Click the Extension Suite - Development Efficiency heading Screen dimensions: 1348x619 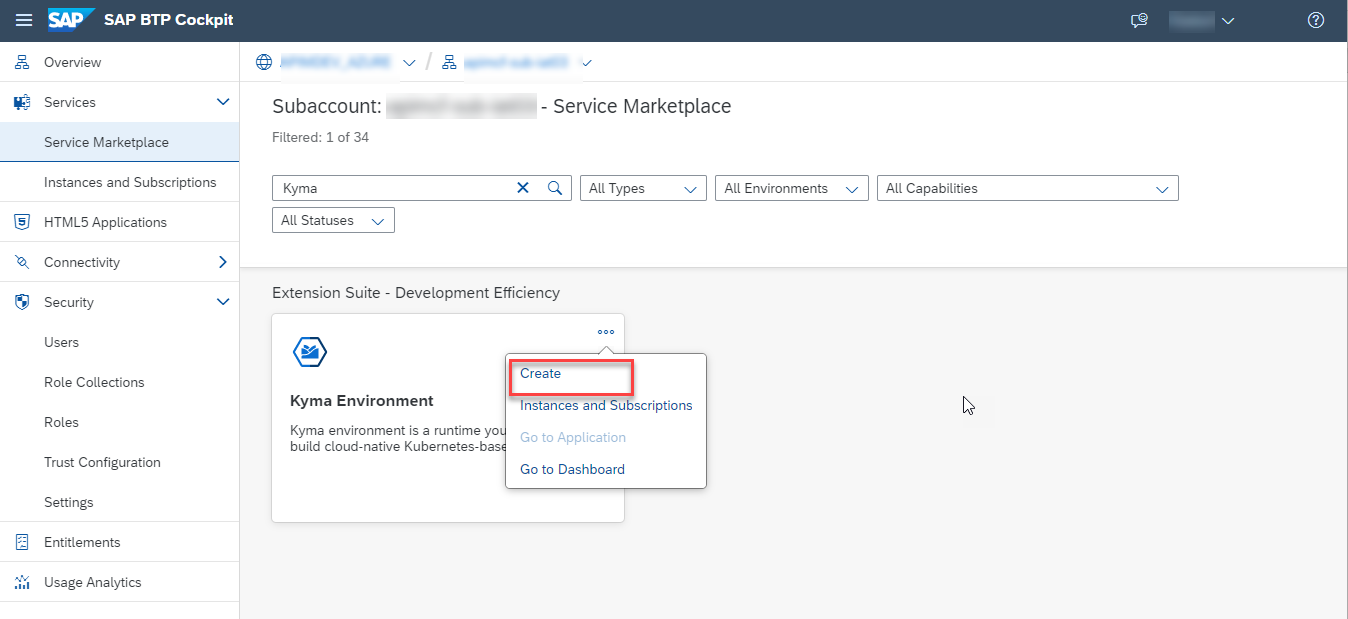click(416, 293)
